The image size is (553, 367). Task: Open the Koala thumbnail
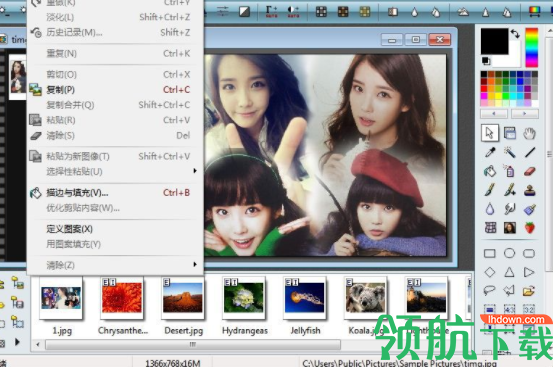(365, 298)
